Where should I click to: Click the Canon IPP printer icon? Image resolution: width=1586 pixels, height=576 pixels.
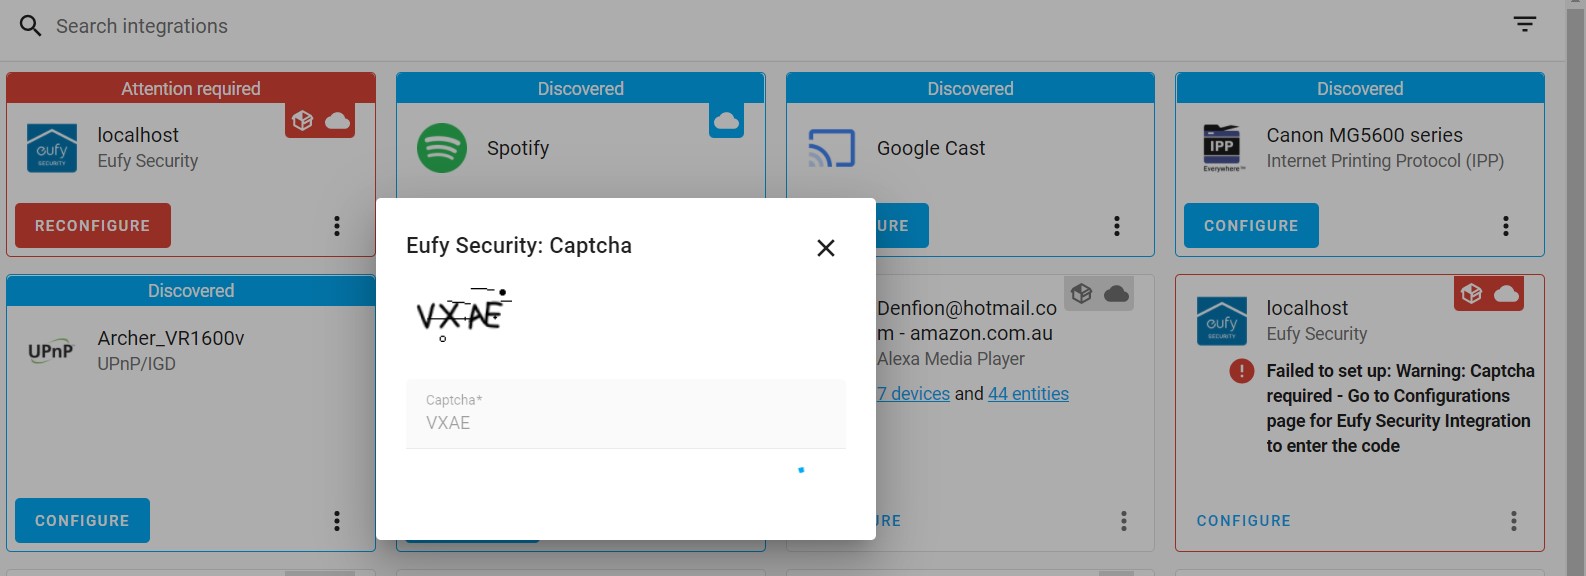pyautogui.click(x=1222, y=148)
